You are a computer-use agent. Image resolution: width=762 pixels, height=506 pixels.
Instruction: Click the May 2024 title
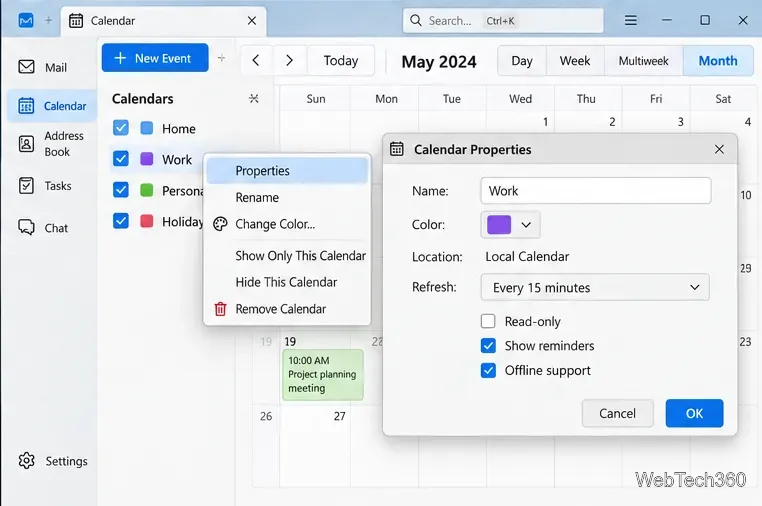439,62
